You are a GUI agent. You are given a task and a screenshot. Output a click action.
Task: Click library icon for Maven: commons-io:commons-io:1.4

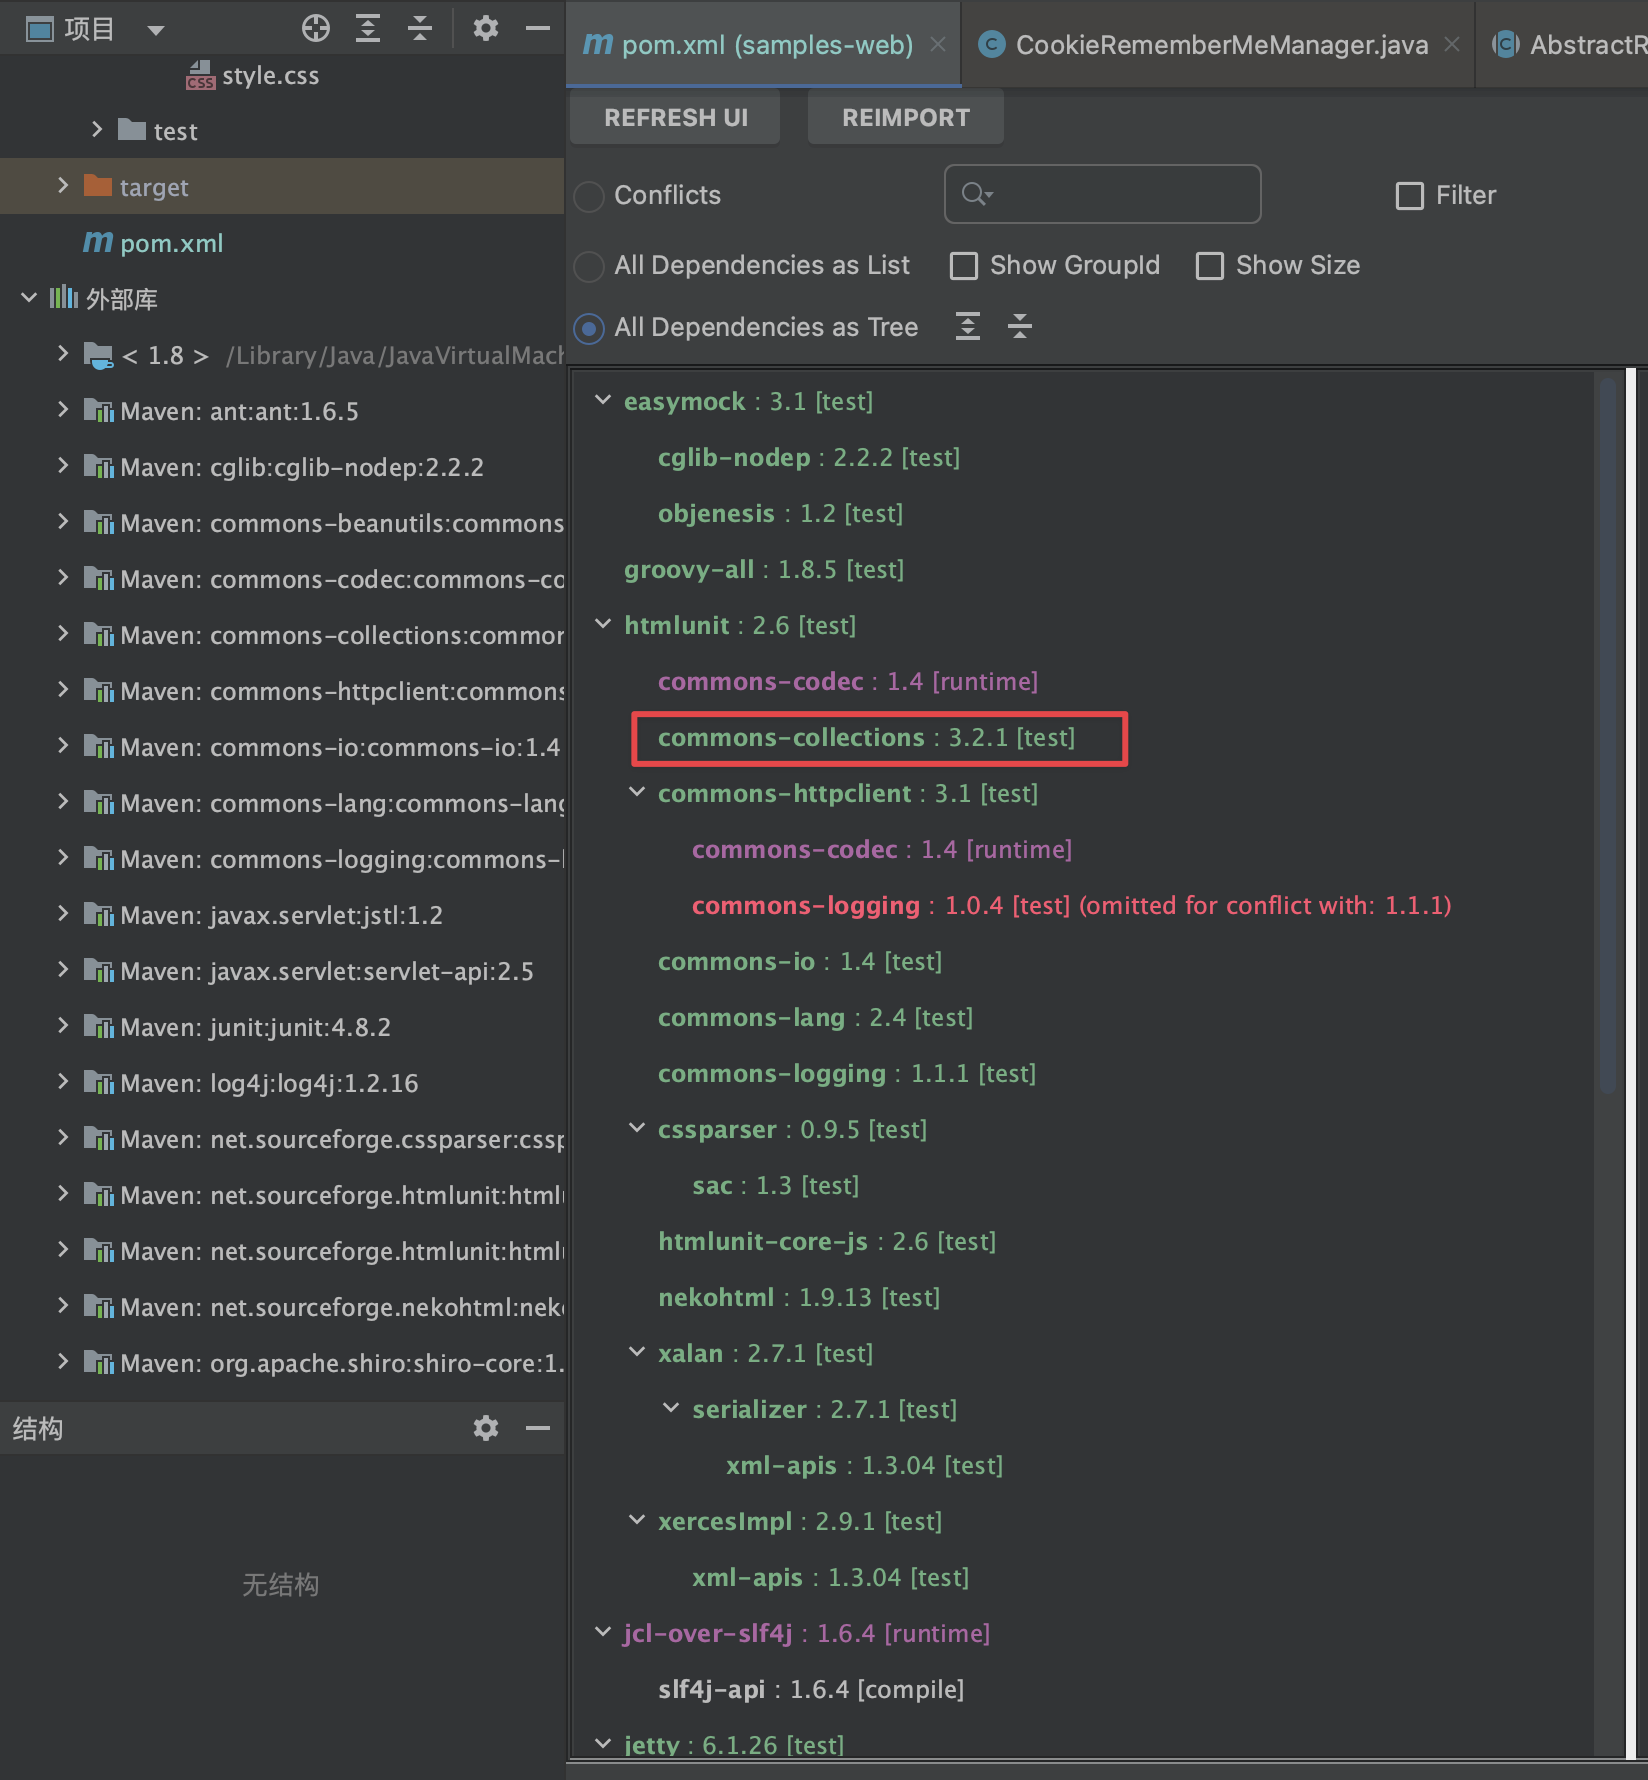(x=98, y=747)
